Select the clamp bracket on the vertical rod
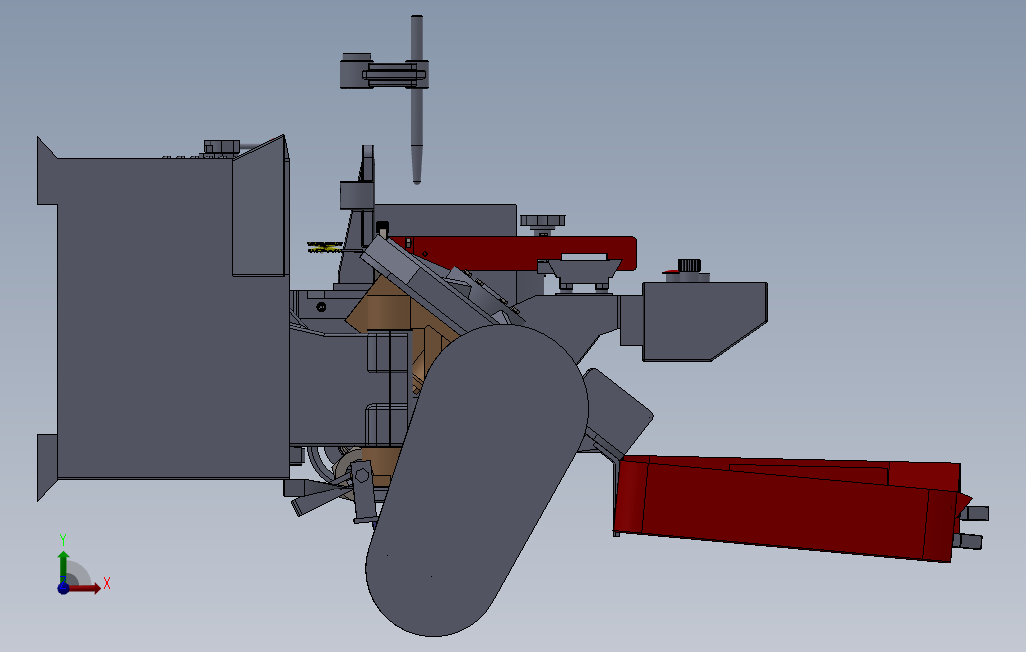 point(384,73)
